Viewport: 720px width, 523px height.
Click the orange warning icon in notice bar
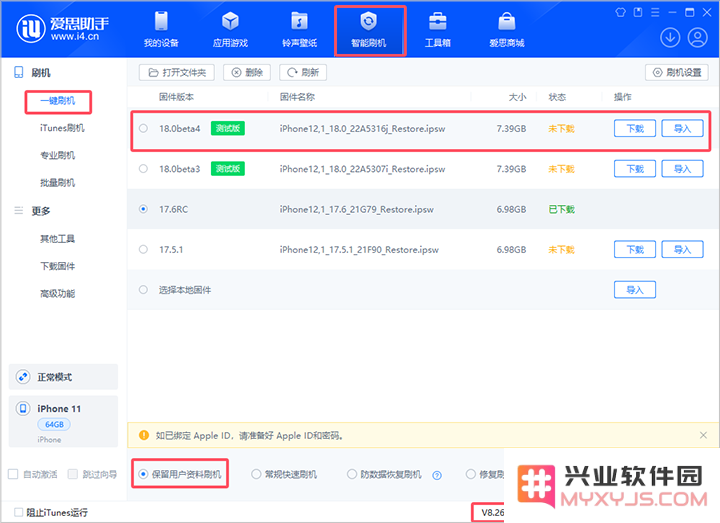click(x=144, y=435)
